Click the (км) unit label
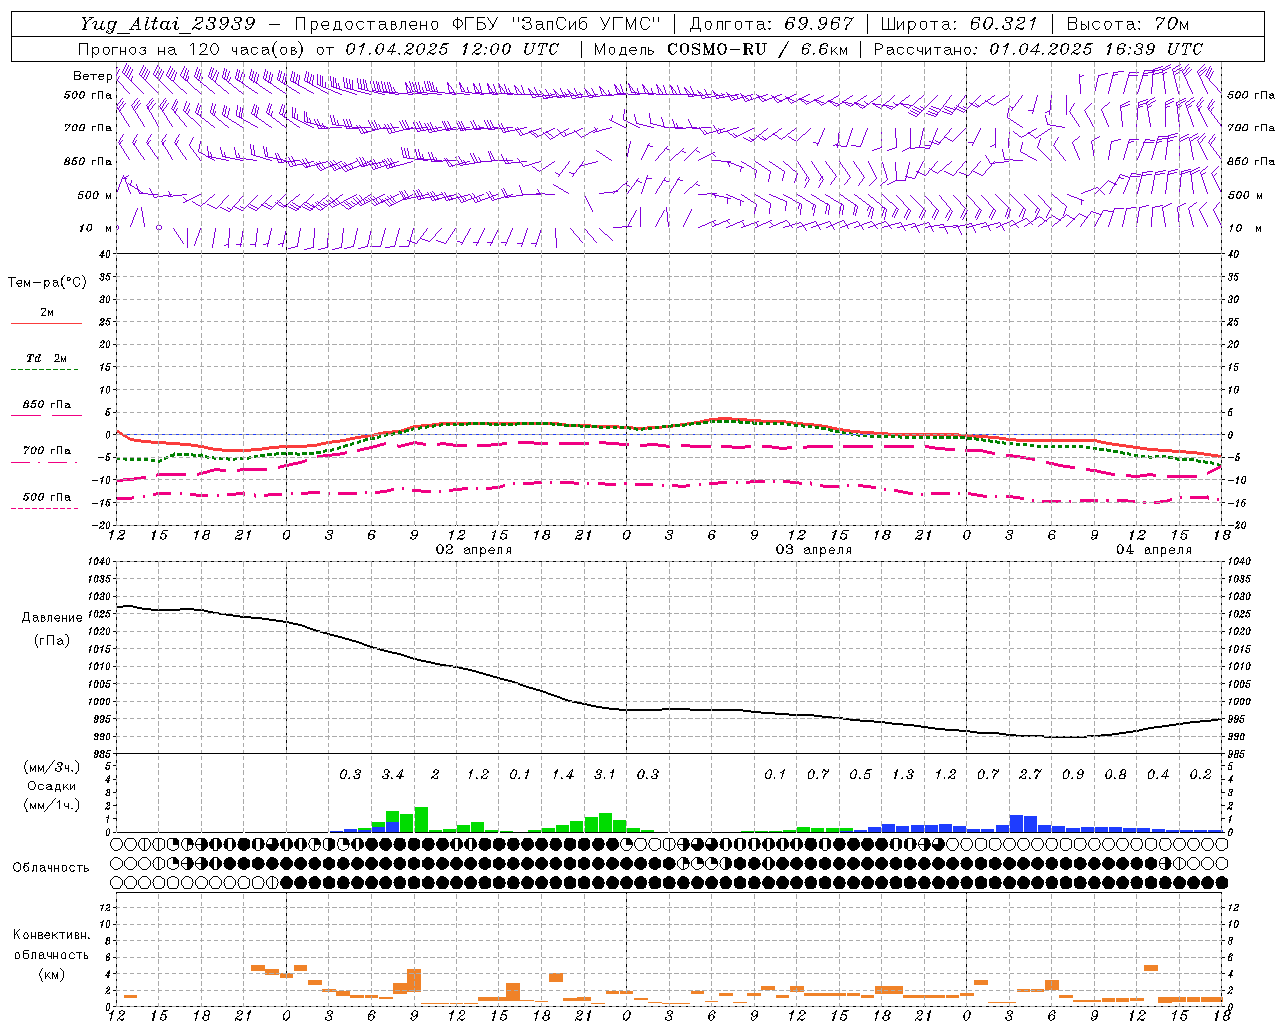 click(51, 974)
